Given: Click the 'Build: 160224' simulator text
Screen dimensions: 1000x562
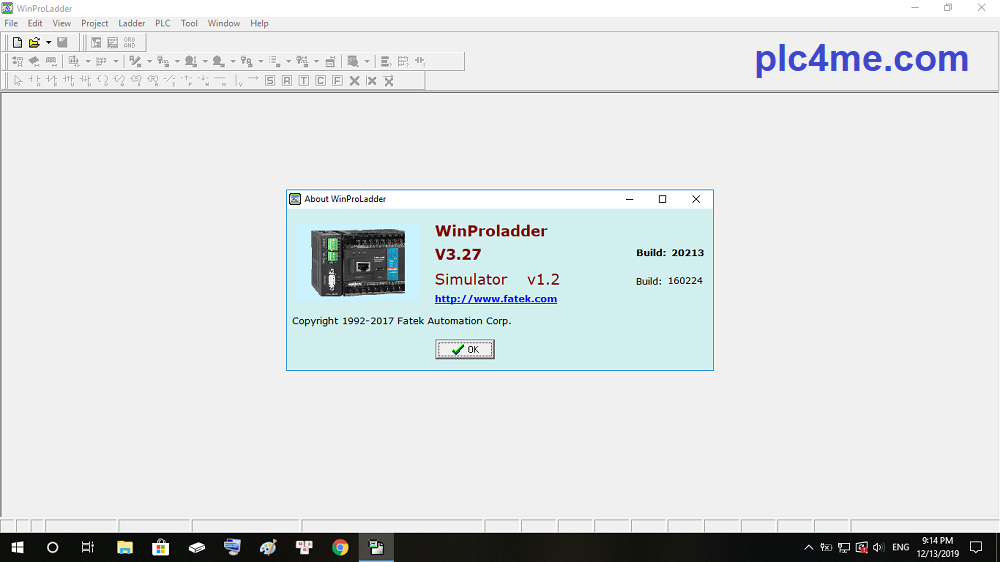Looking at the screenshot, I should click(669, 281).
